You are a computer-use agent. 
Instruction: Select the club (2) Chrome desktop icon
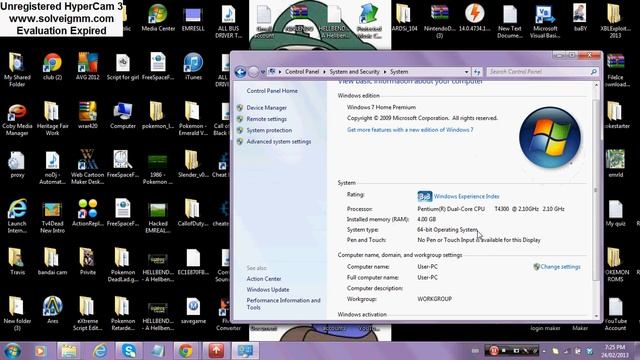tap(52, 67)
